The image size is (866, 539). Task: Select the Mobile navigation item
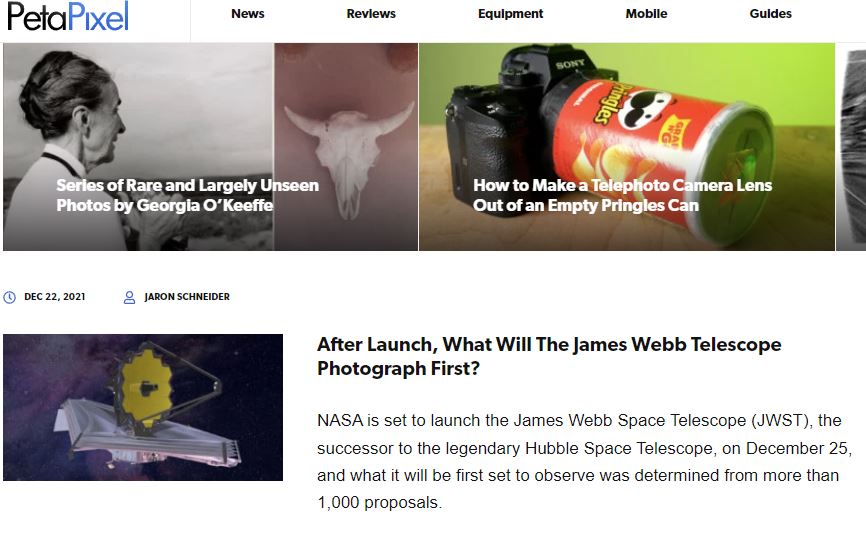point(646,14)
